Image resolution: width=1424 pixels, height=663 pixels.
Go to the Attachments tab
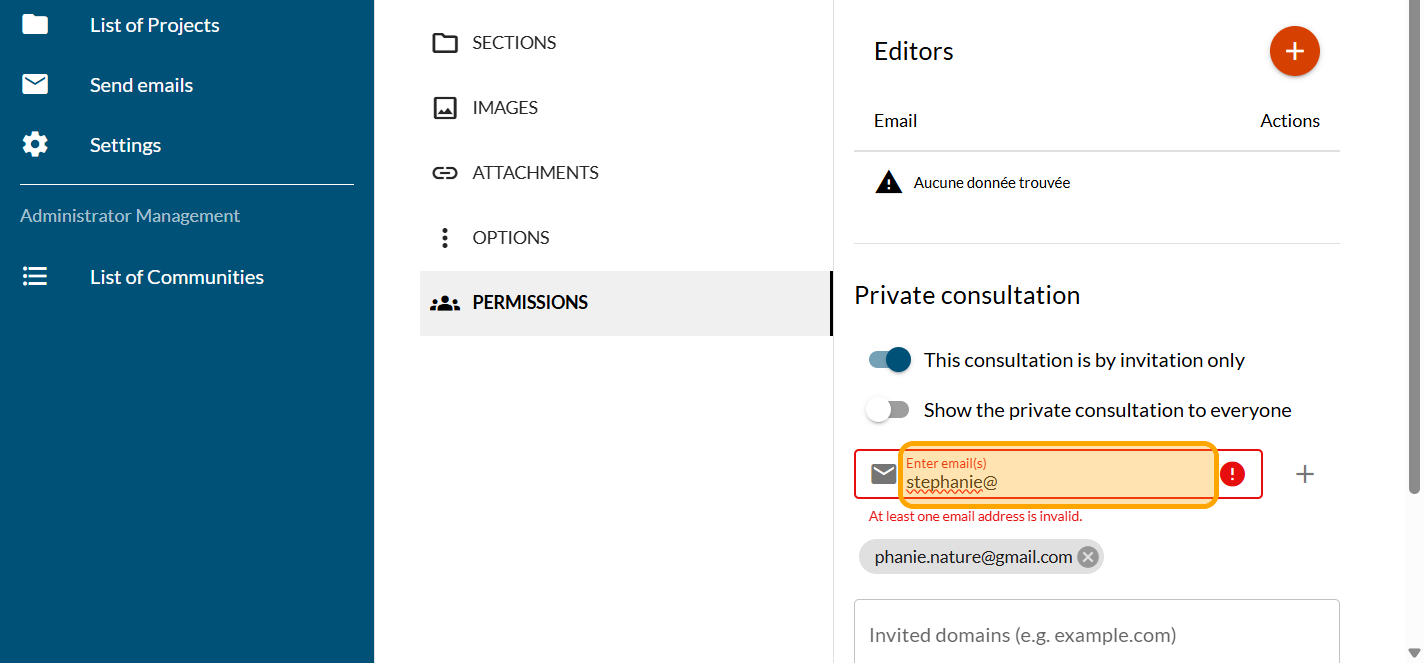tap(535, 173)
